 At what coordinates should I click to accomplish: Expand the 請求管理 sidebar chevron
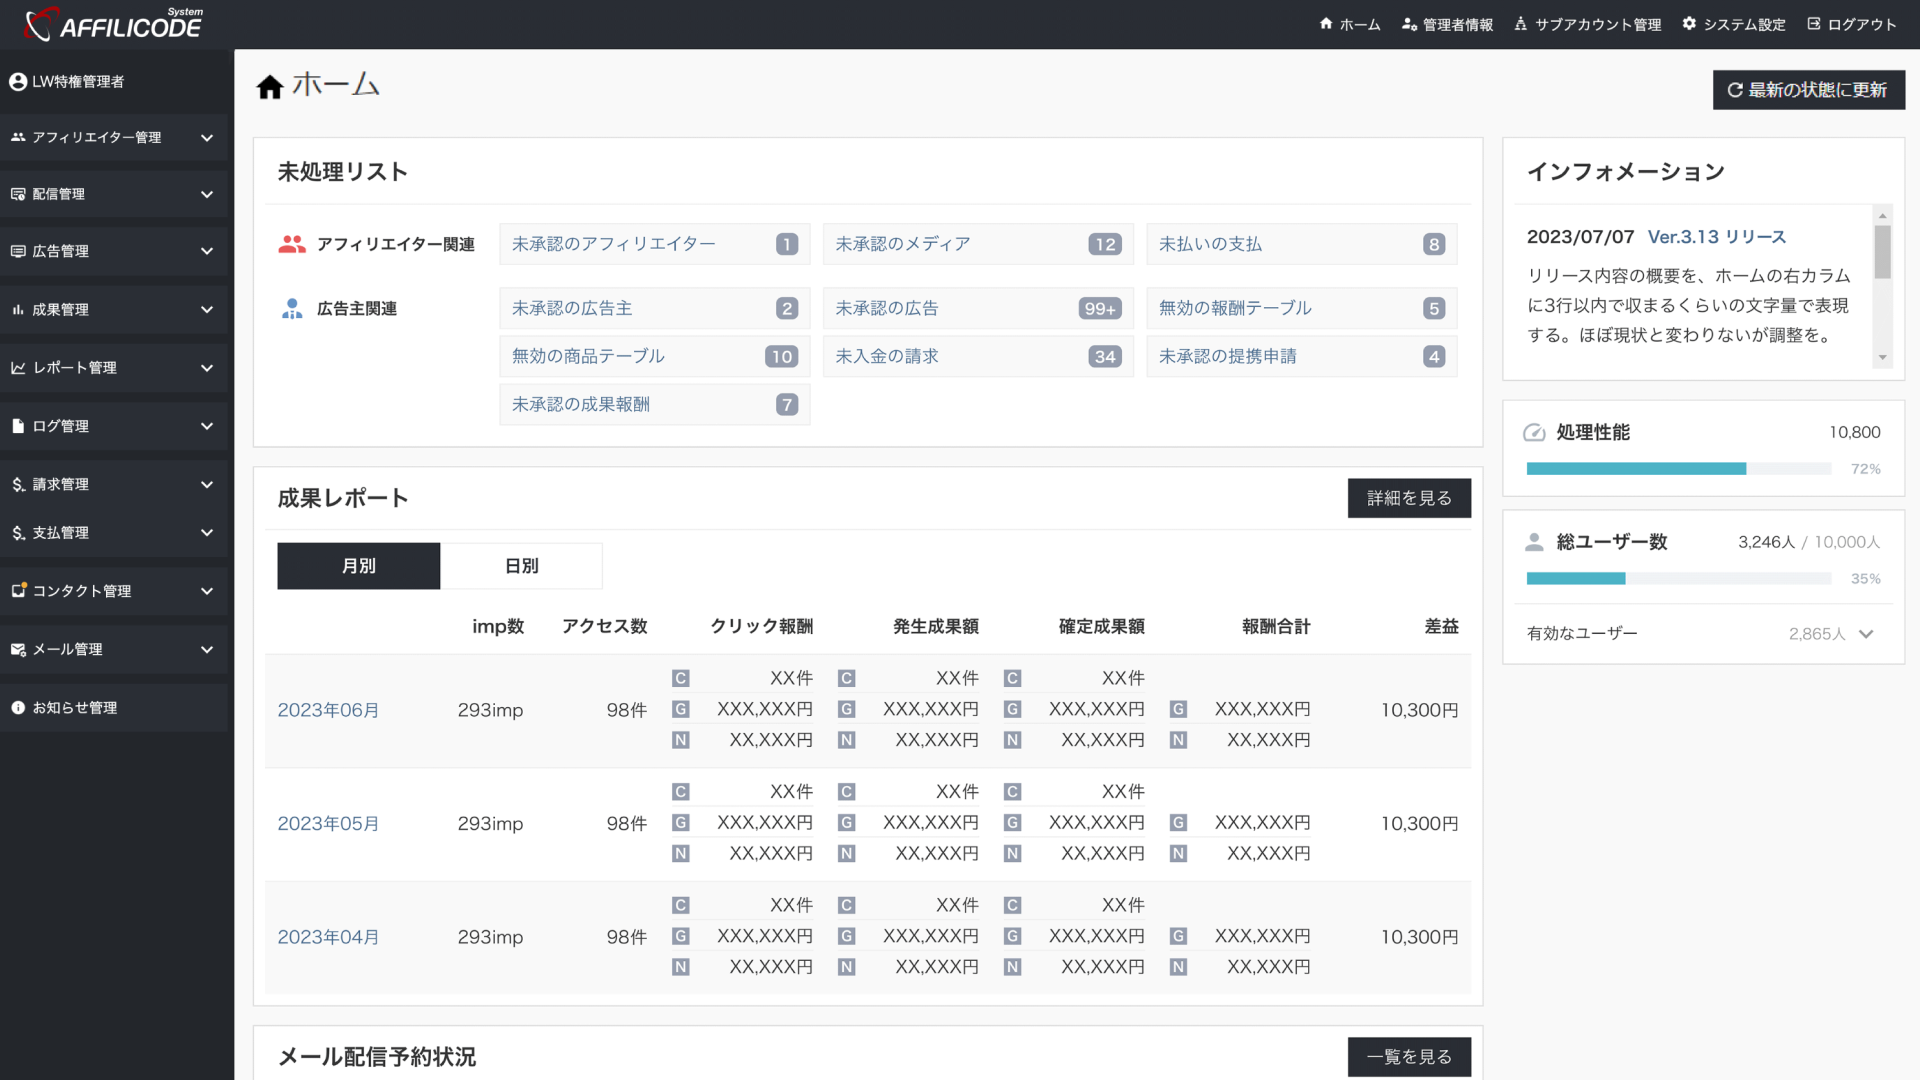tap(207, 485)
